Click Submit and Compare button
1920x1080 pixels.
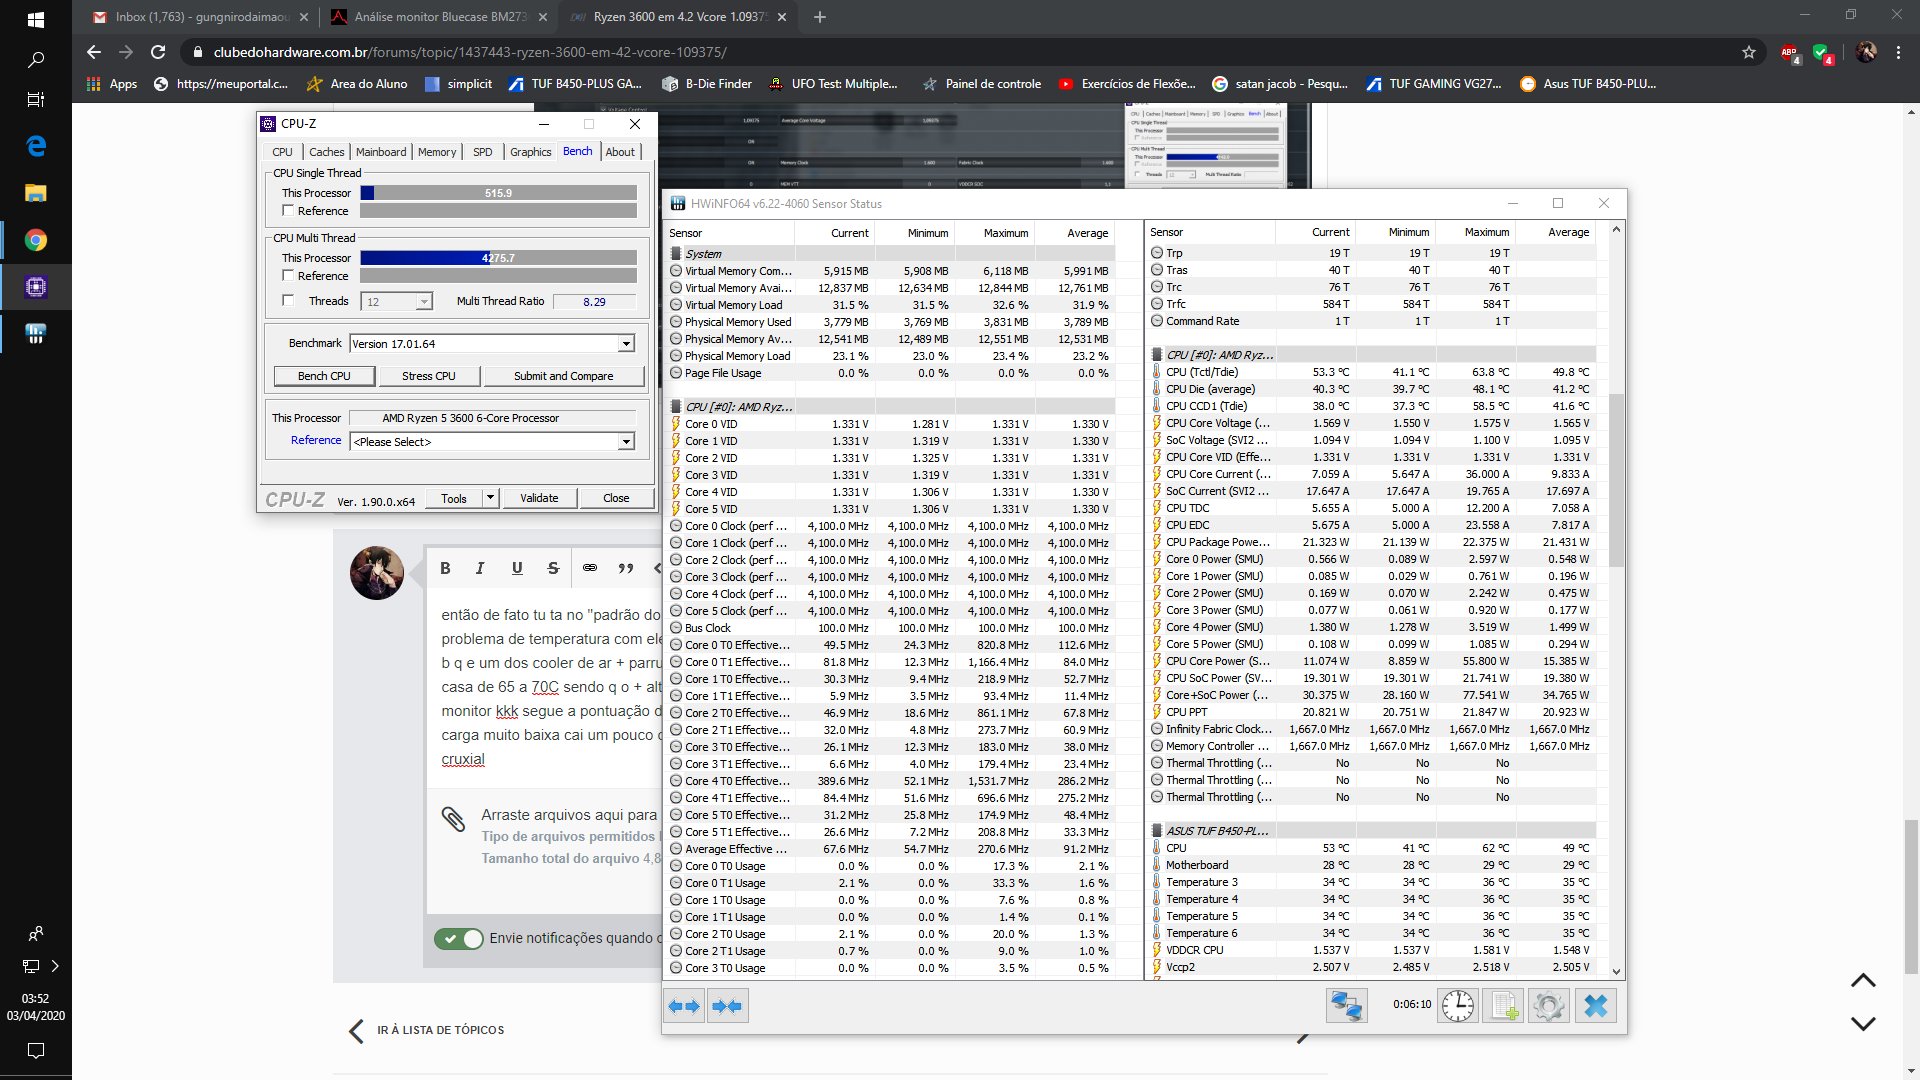pos(563,376)
